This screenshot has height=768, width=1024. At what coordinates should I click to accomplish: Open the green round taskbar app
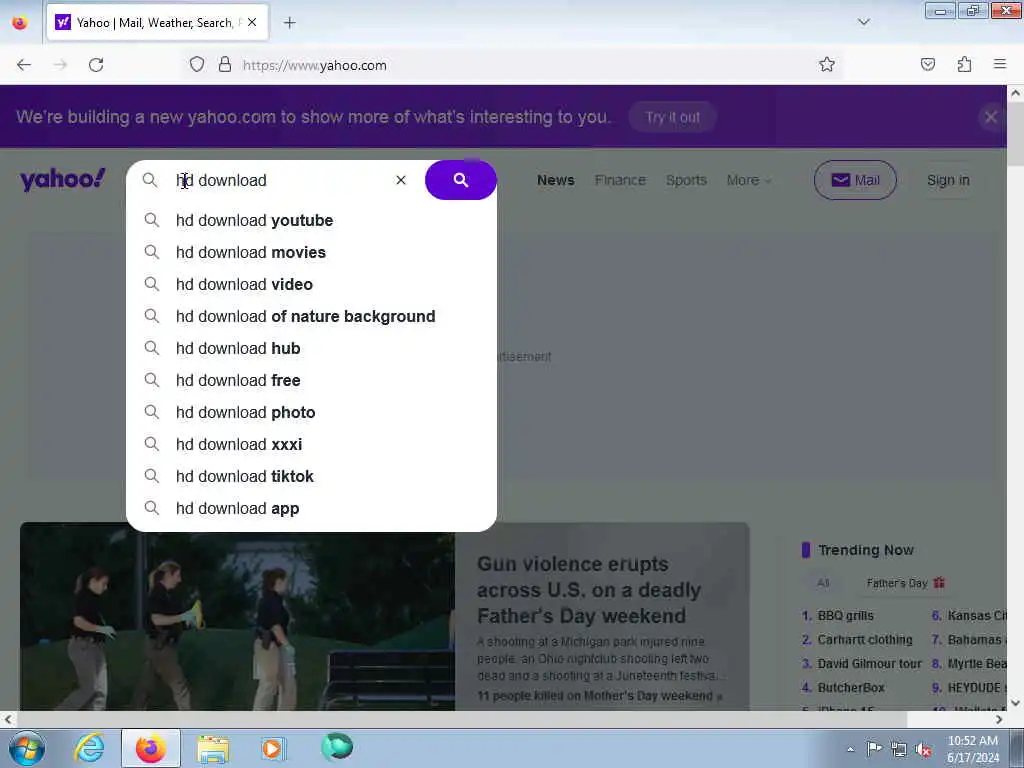(337, 746)
